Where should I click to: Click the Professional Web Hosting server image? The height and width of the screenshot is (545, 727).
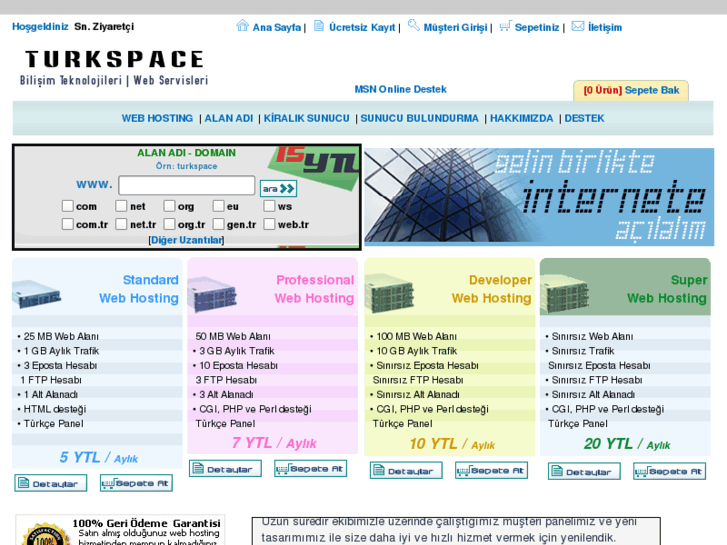click(212, 294)
